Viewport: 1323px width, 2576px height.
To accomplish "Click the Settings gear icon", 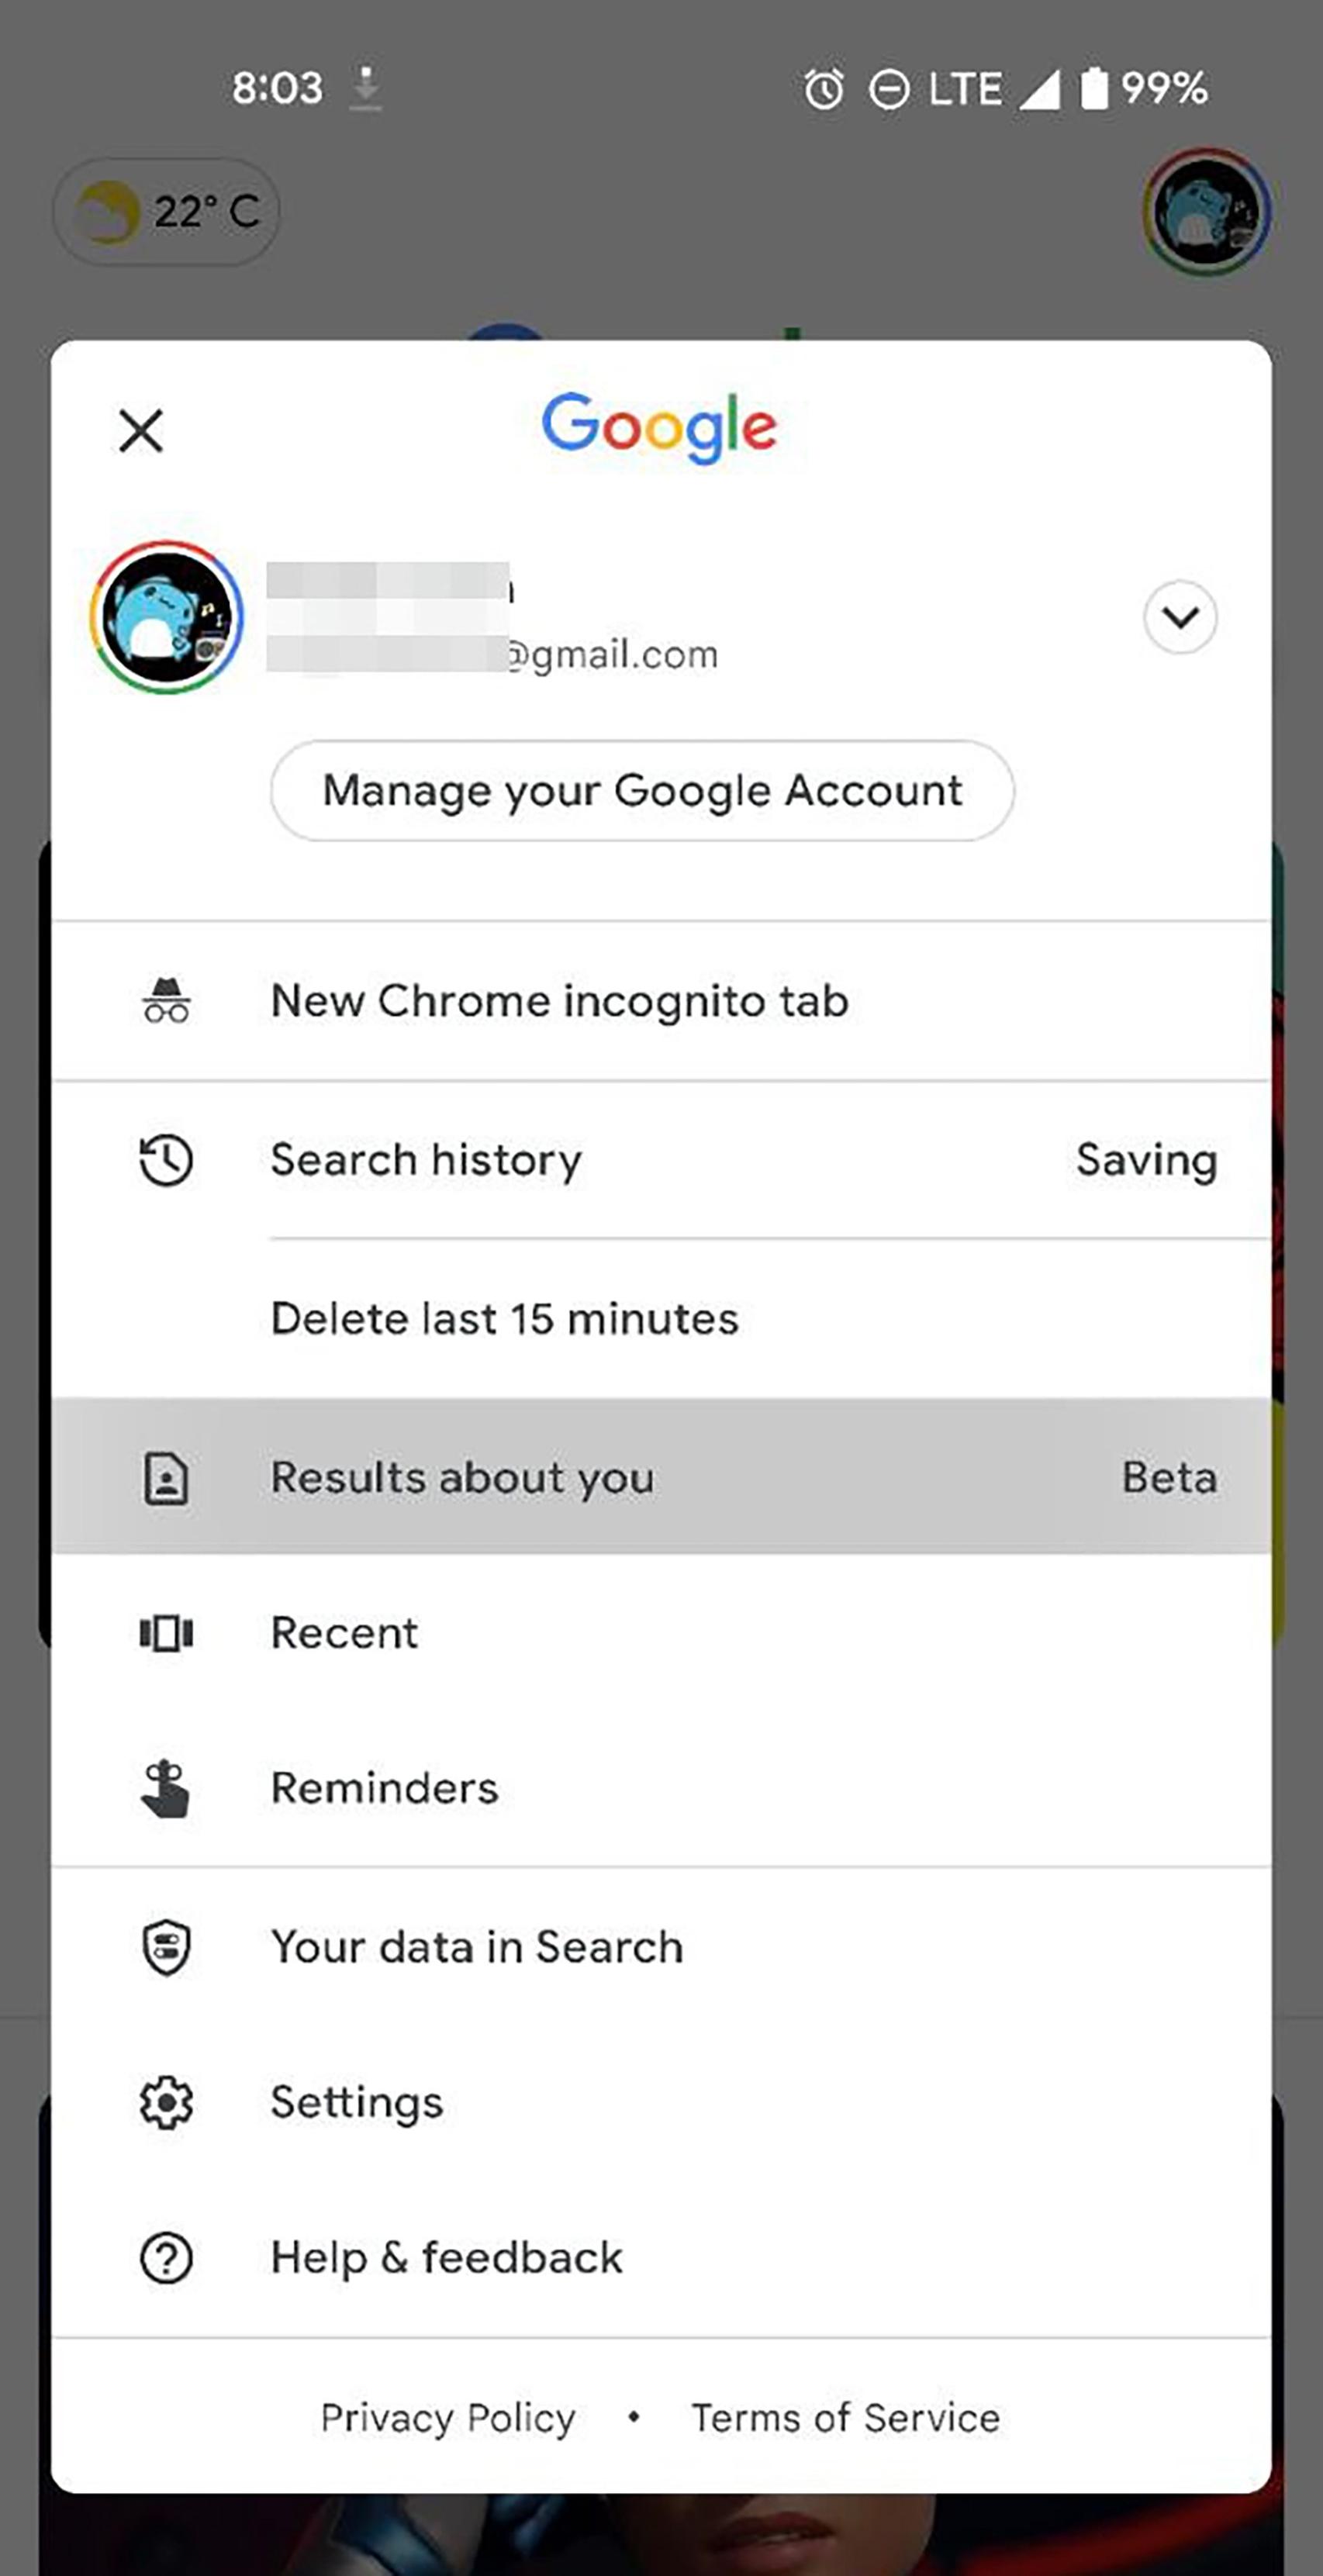I will click(166, 2102).
